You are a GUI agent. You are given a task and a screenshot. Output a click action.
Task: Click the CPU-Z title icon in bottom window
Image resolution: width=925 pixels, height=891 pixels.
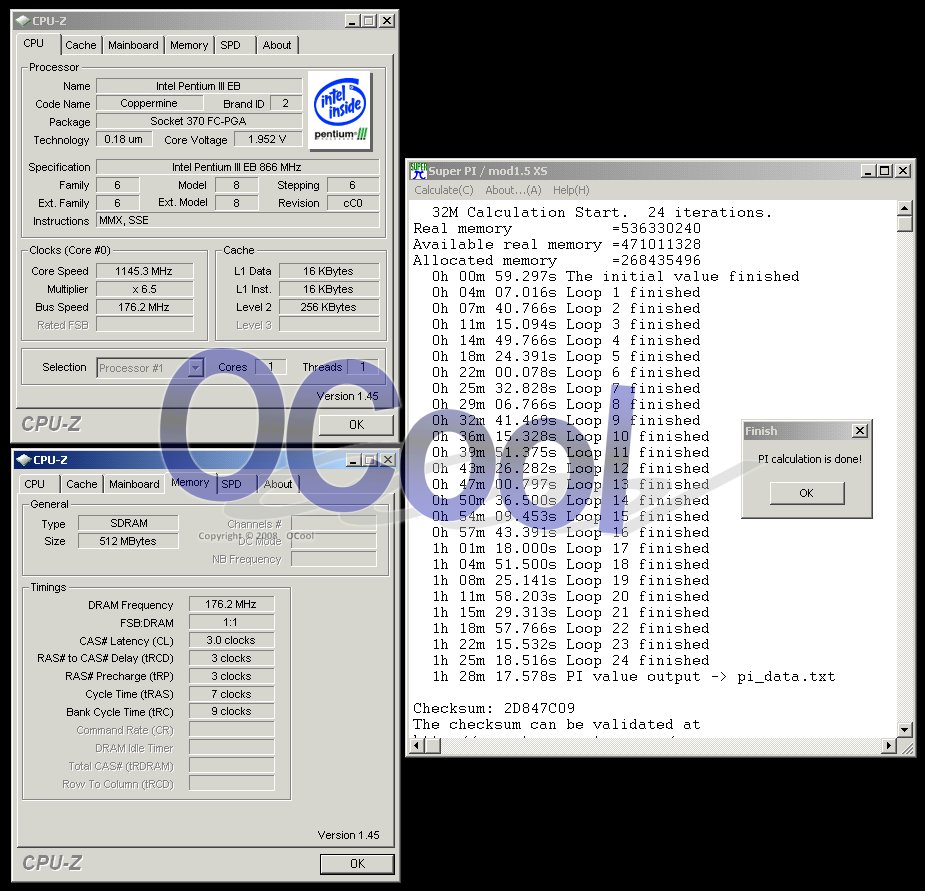[x=24, y=460]
